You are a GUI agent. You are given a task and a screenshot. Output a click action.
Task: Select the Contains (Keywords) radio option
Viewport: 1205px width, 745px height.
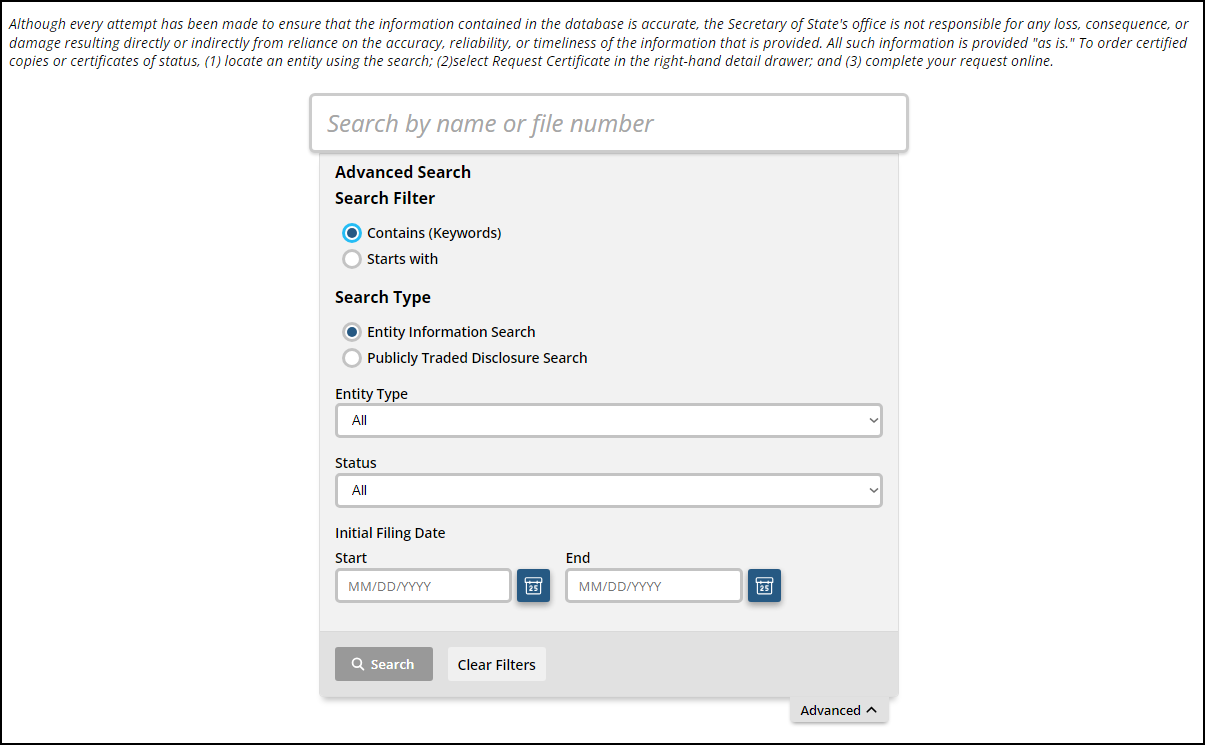click(x=352, y=233)
